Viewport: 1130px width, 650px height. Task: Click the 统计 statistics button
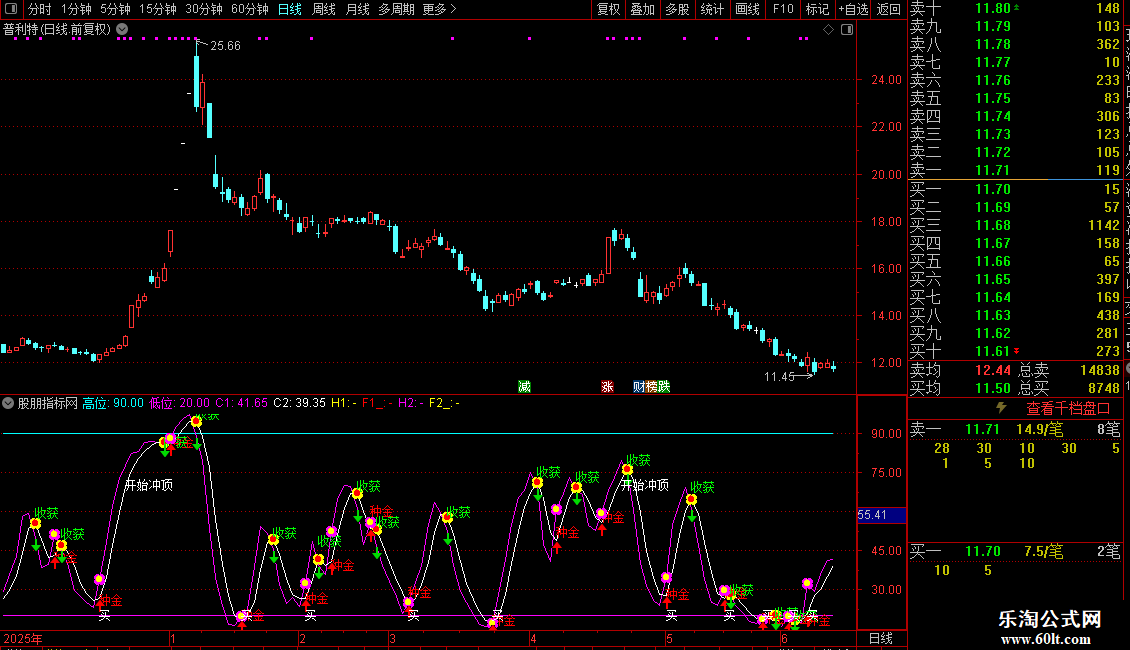pos(712,9)
